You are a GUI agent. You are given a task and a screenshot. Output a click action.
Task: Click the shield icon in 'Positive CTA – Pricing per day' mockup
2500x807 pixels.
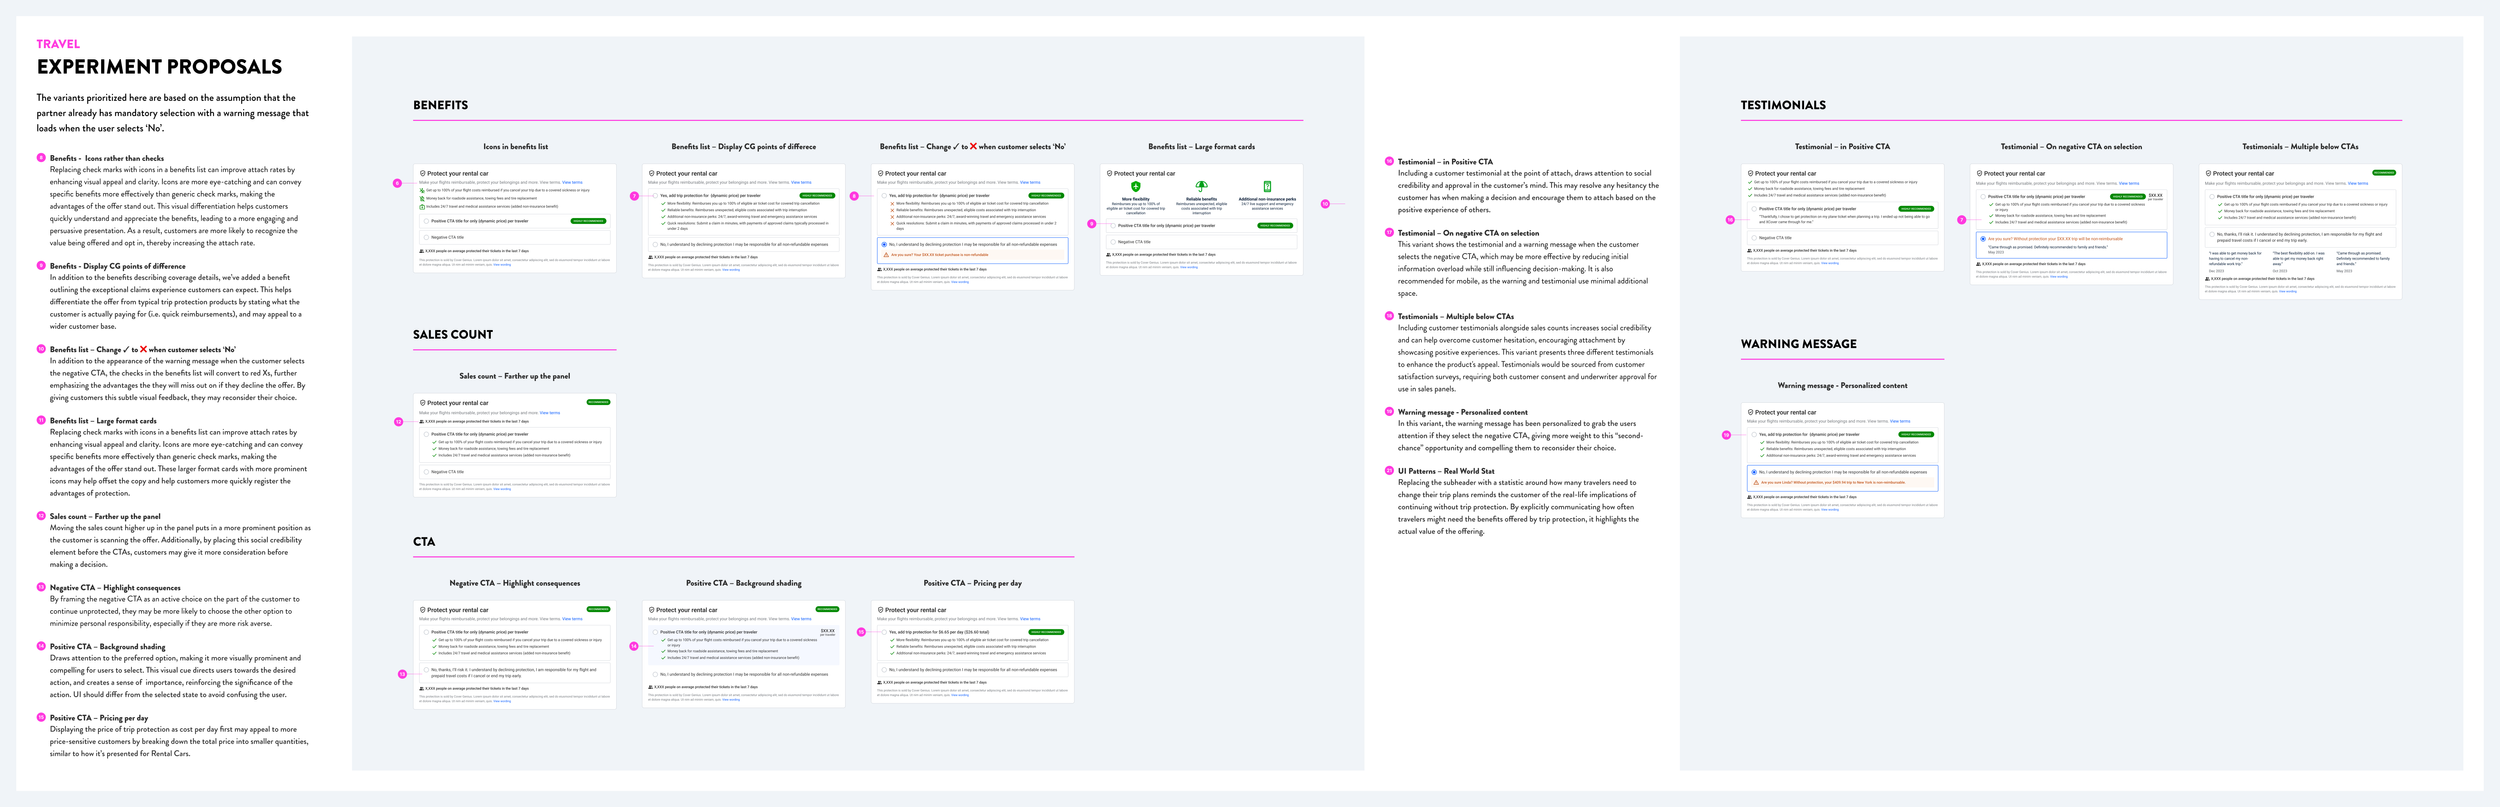pos(880,610)
